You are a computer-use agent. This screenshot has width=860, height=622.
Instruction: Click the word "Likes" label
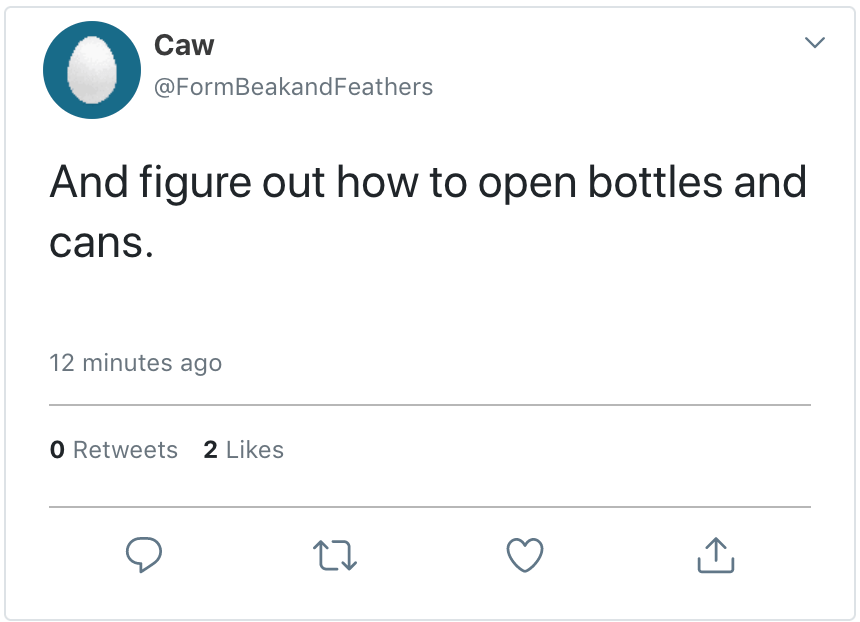pos(255,450)
